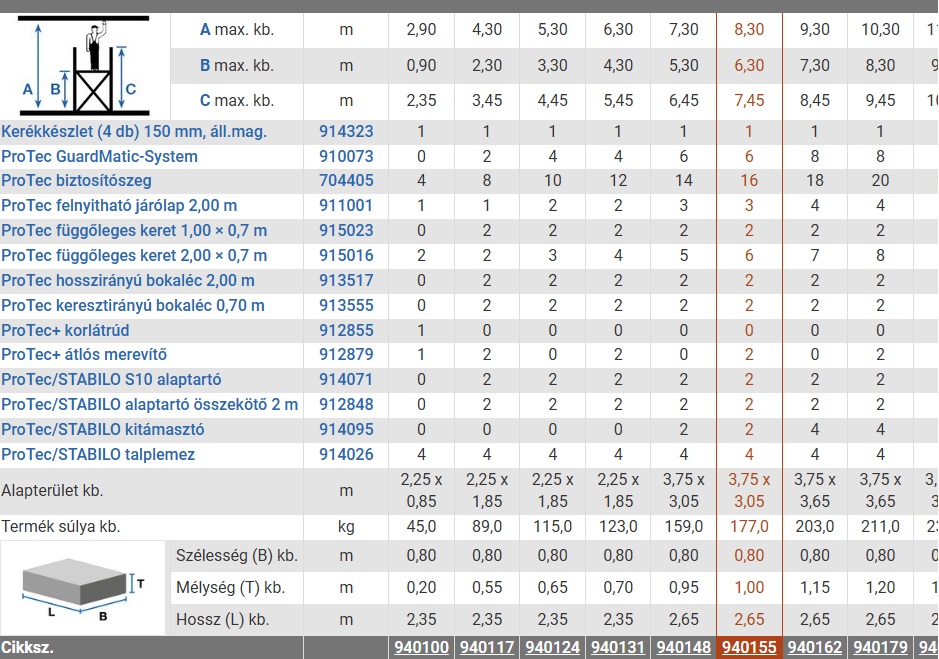Open ProTec hosszirányú bokaléc 2,00 m link
This screenshot has width=939, height=659.
(128, 280)
